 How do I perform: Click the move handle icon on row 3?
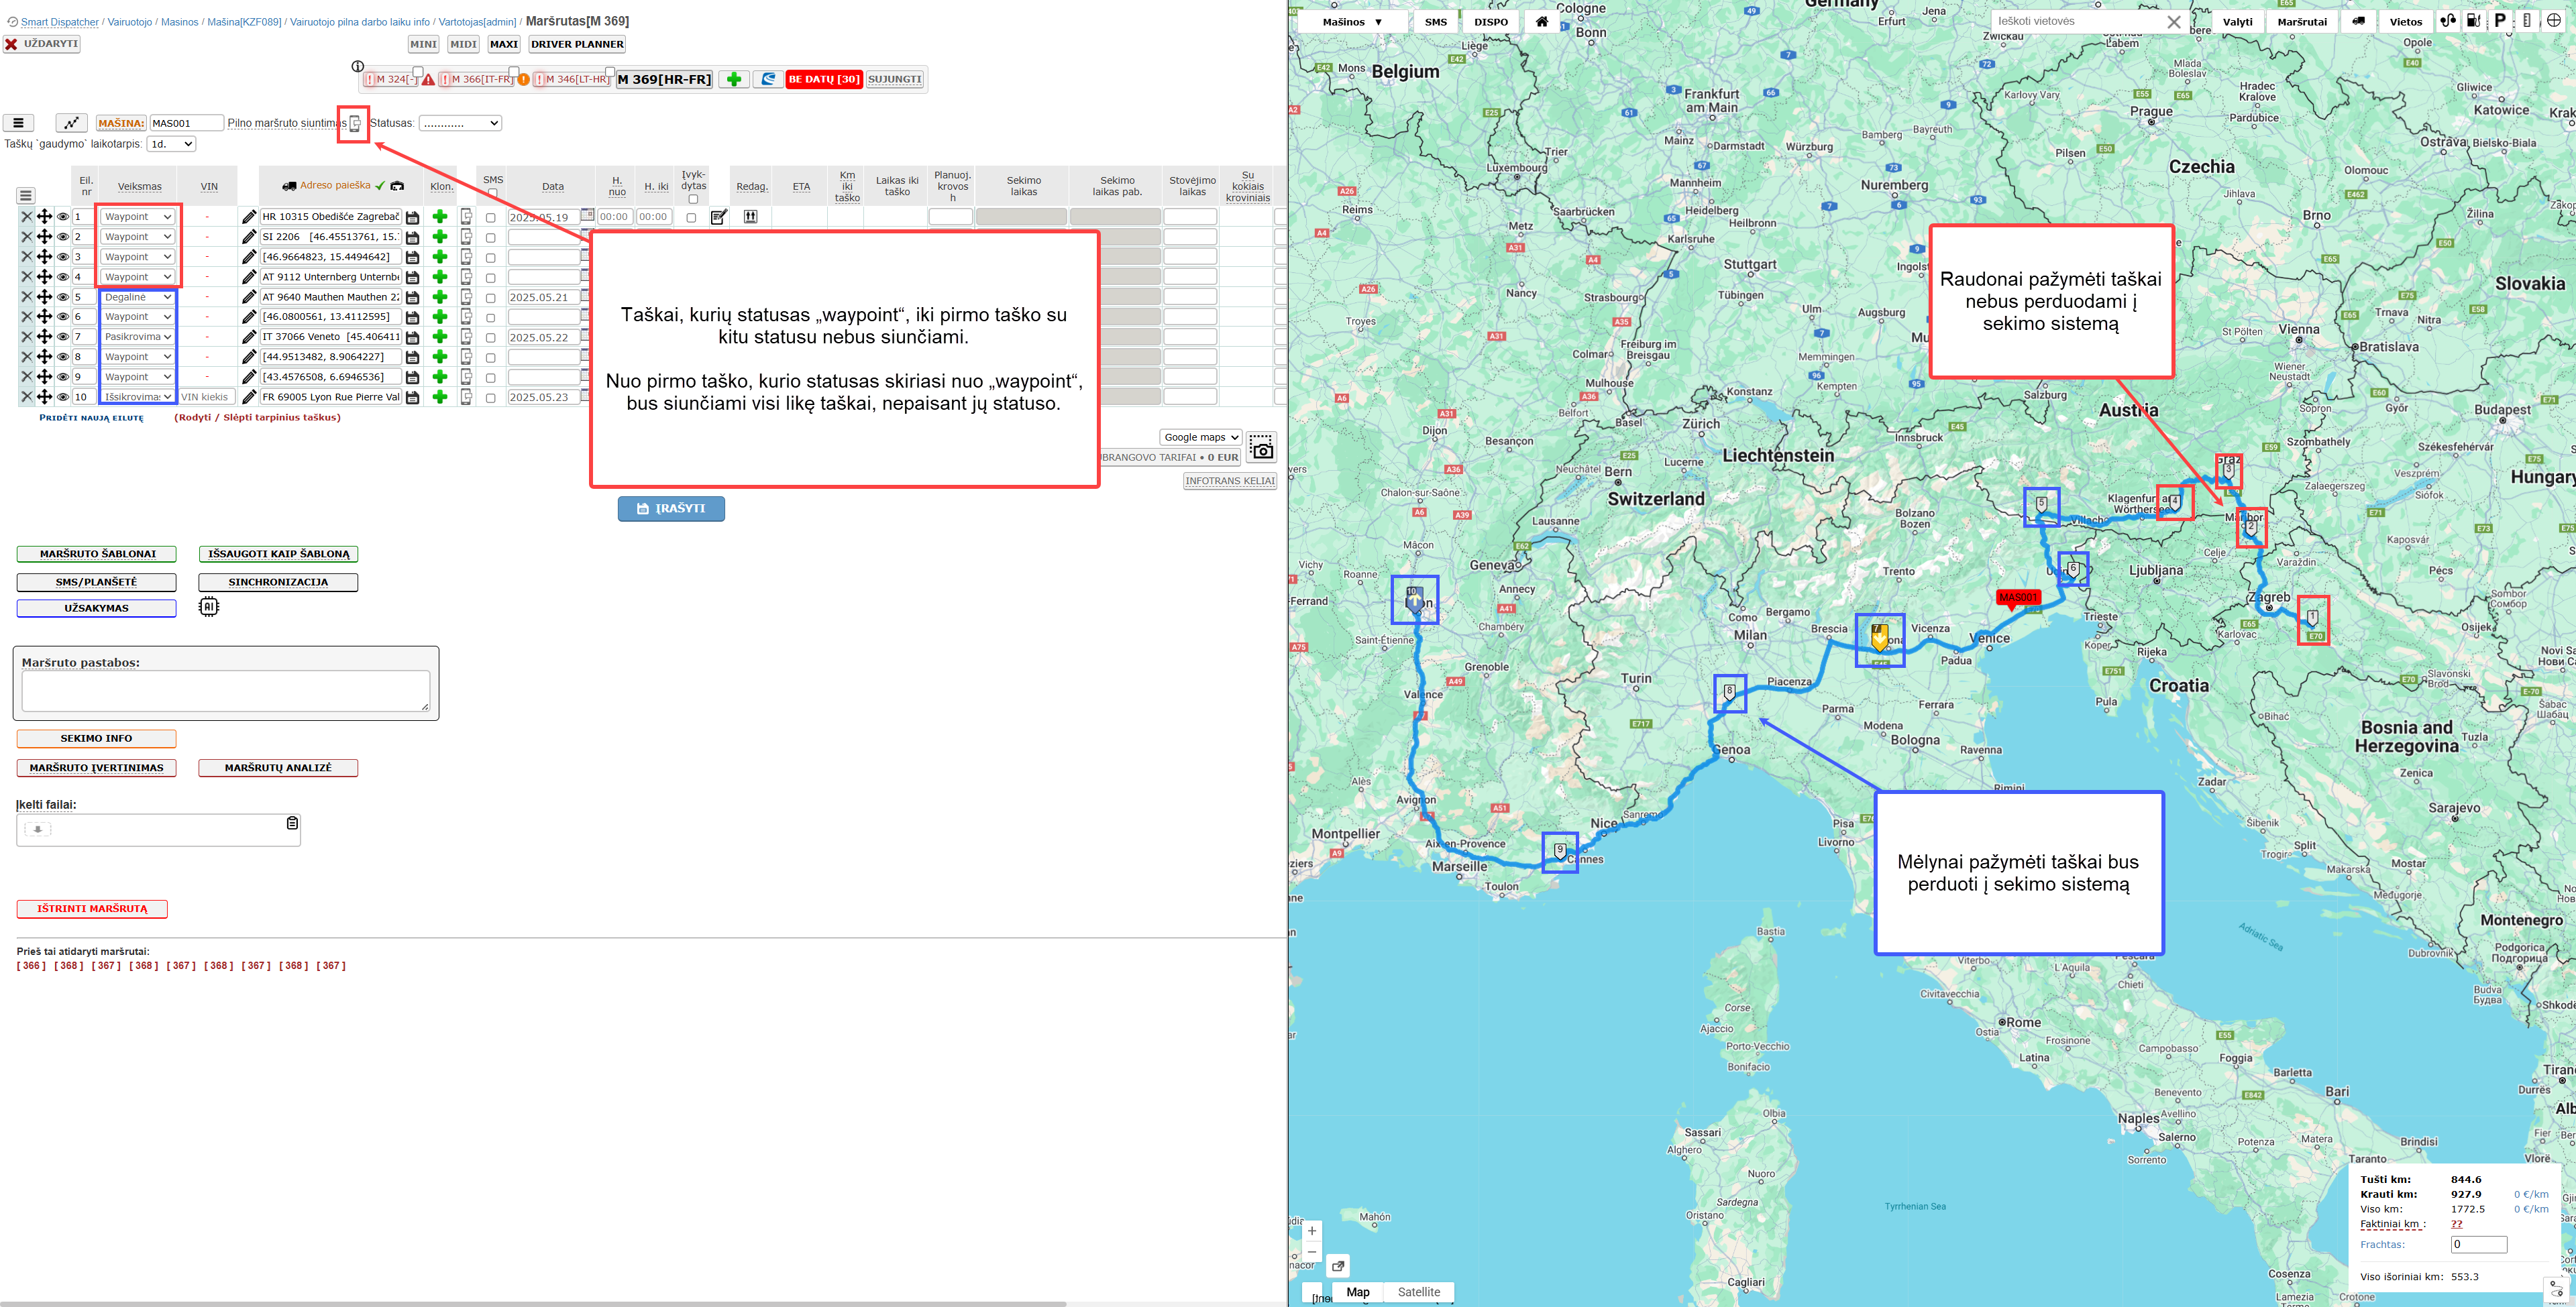[44, 257]
